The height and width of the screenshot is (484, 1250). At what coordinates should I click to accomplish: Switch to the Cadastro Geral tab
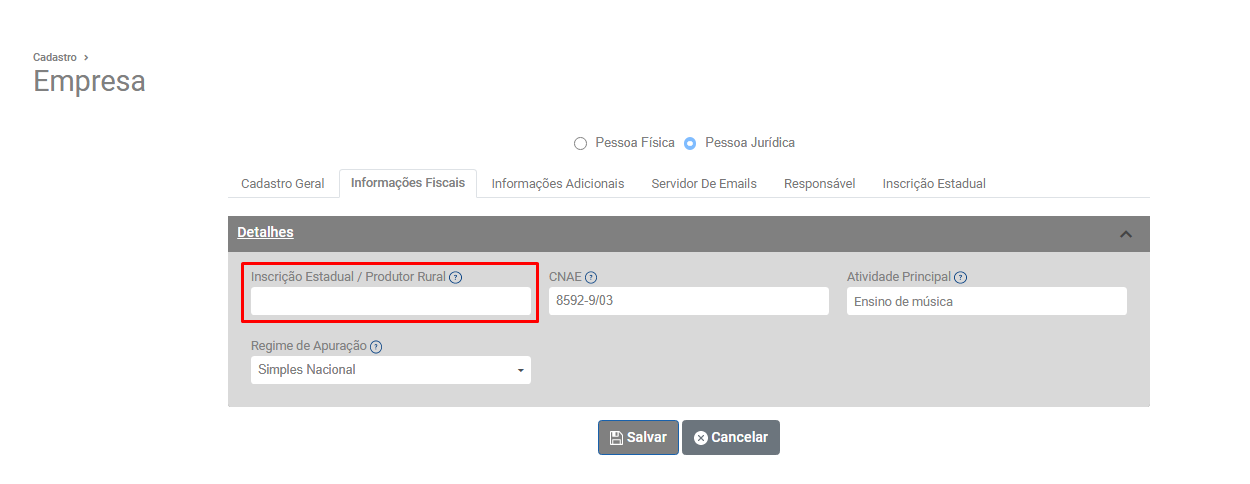pos(283,184)
